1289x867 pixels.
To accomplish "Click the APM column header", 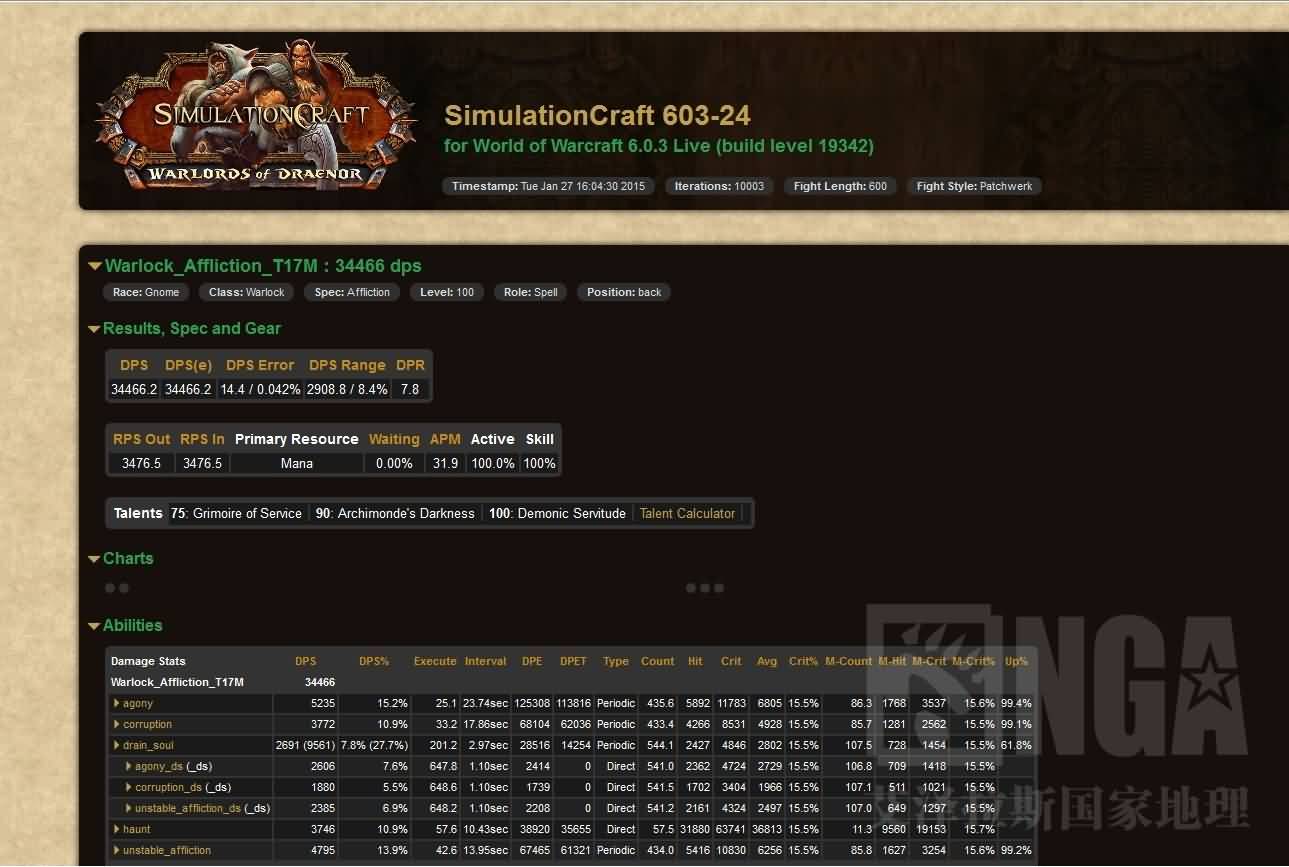I will coord(445,439).
